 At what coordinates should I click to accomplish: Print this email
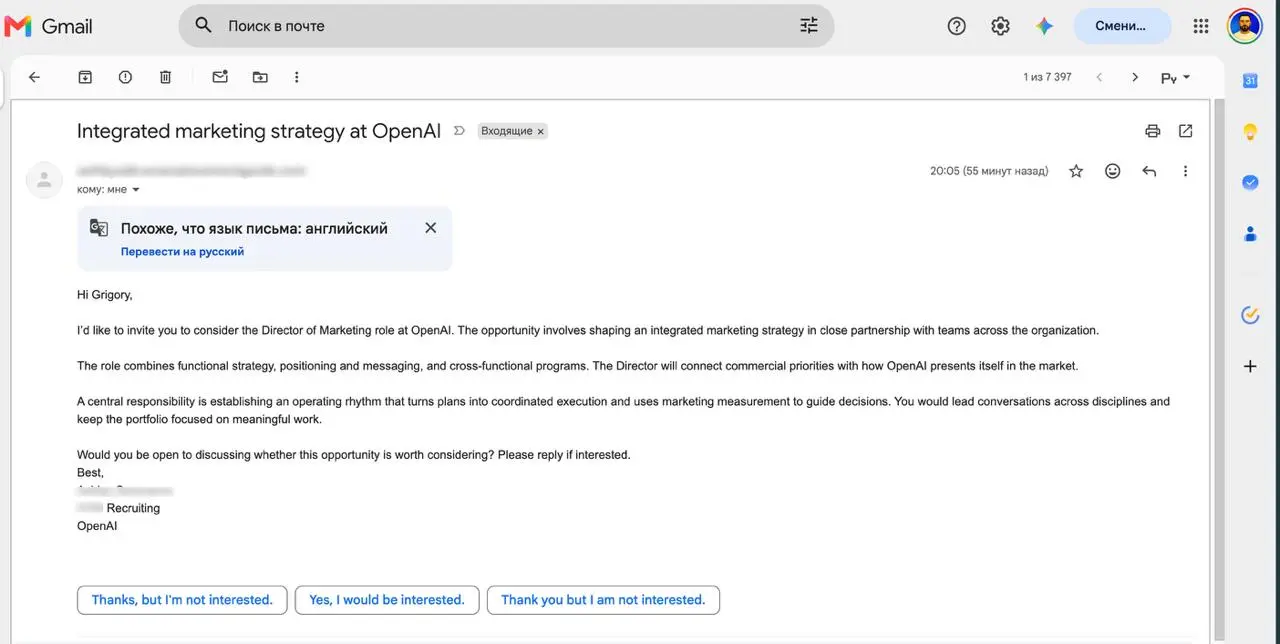coord(1153,131)
